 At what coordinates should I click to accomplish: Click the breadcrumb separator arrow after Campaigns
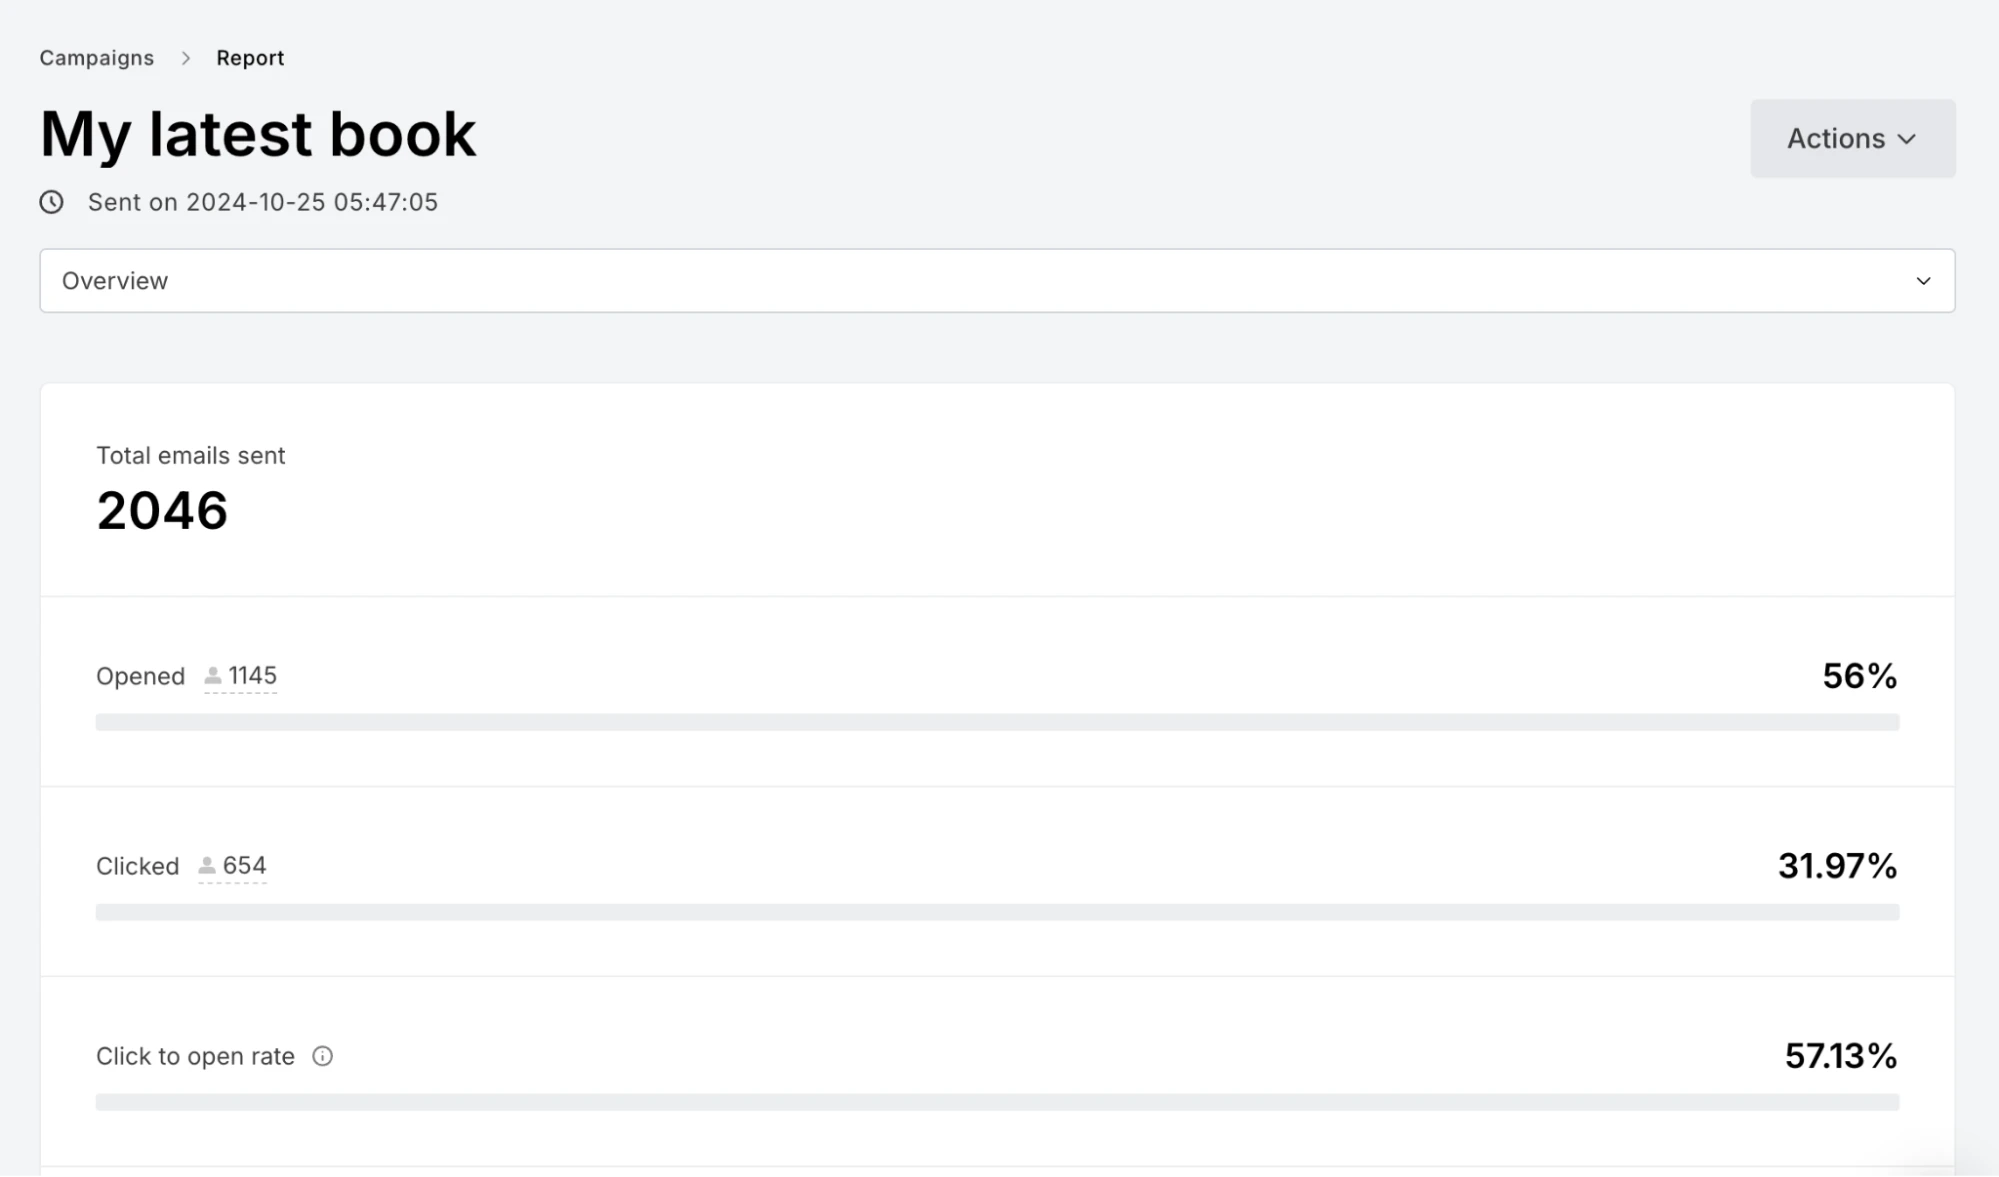point(186,59)
